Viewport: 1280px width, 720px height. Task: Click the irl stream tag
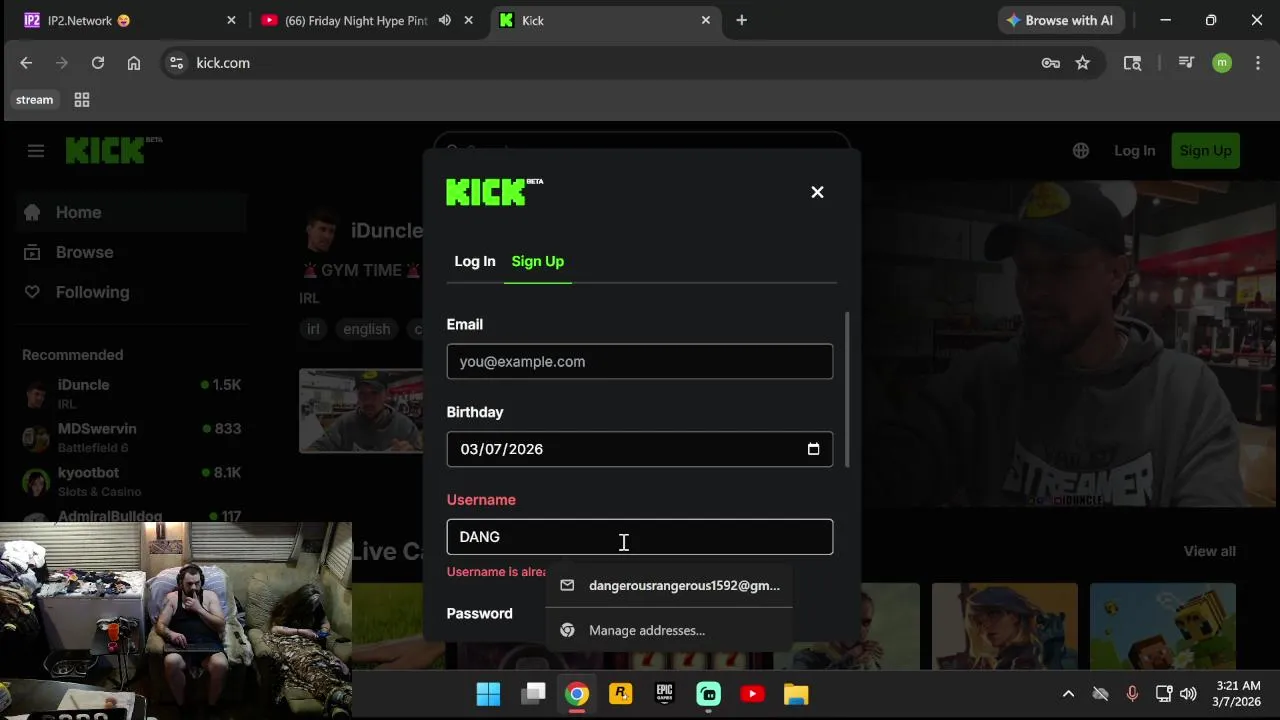(314, 329)
